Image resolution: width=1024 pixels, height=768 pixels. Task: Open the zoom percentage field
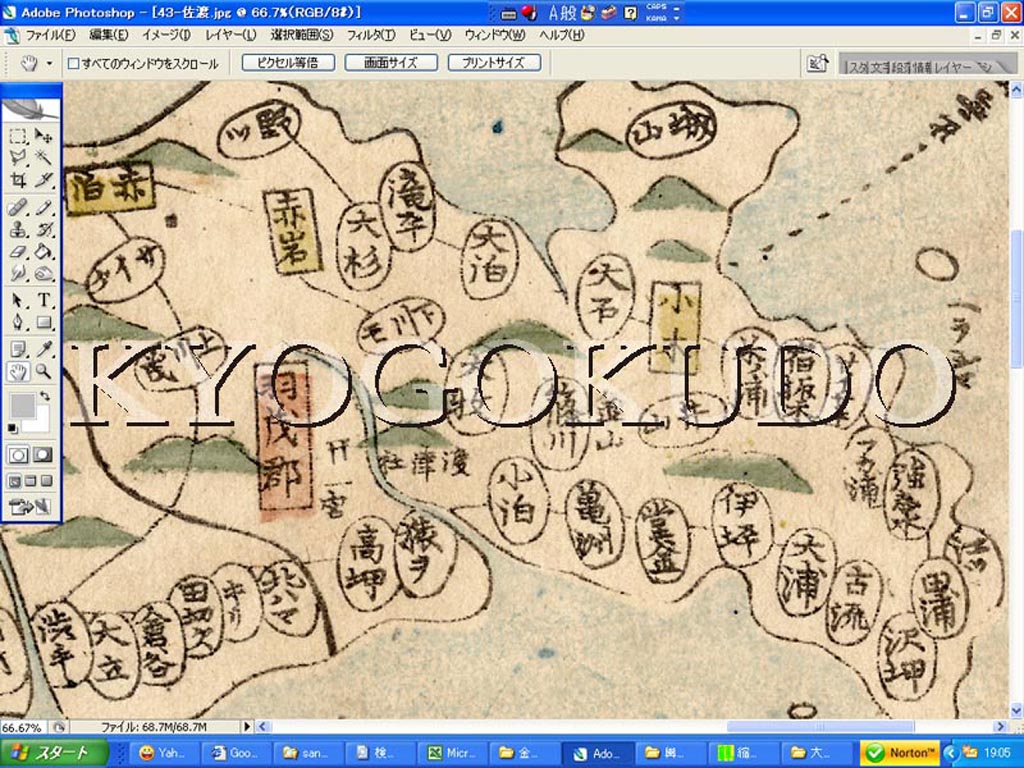(x=24, y=727)
